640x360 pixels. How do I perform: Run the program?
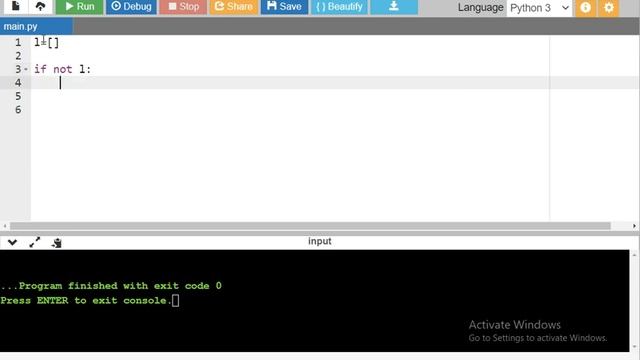(x=80, y=7)
